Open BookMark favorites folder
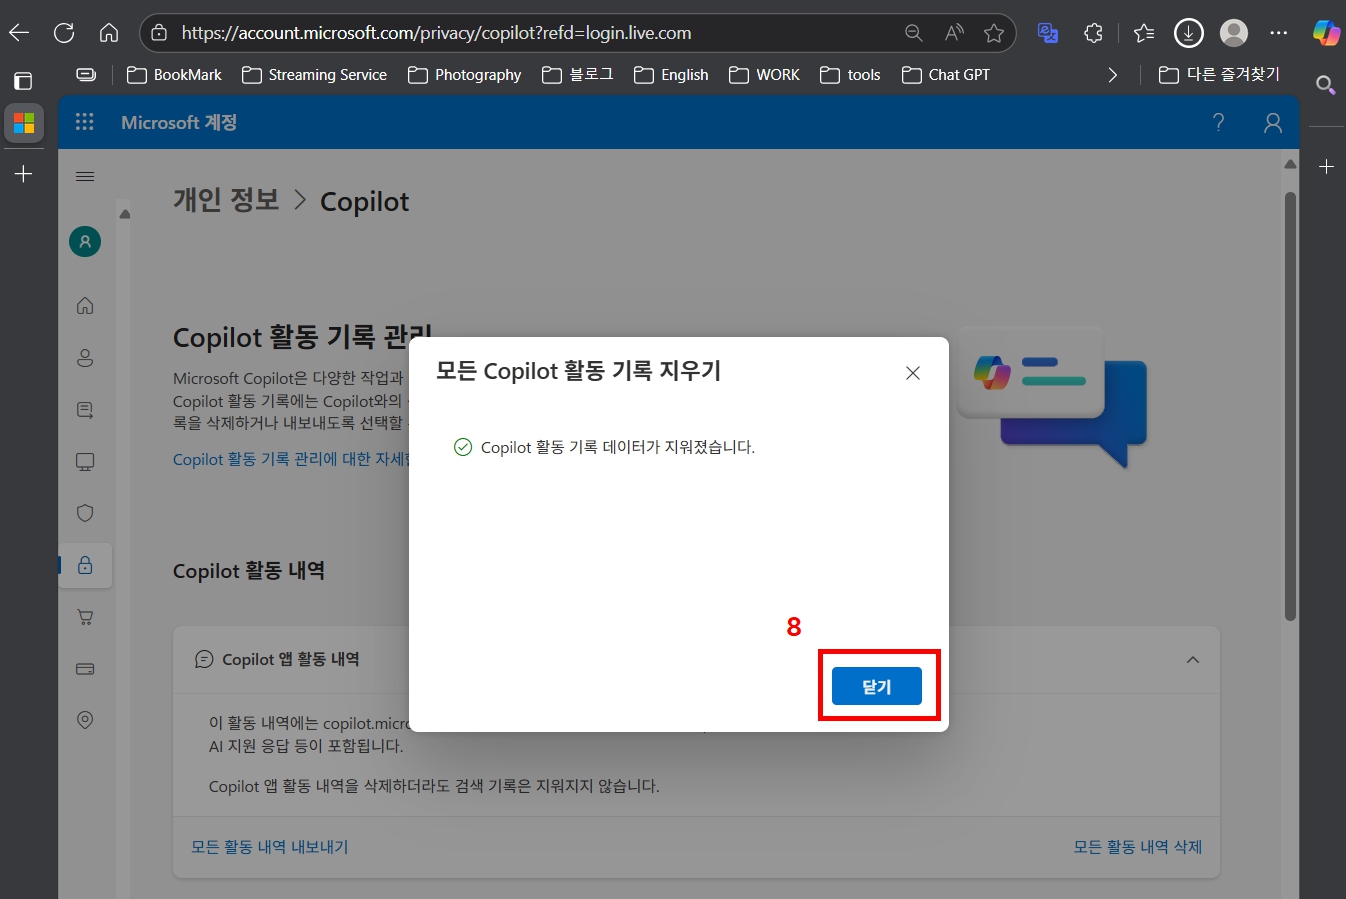The width and height of the screenshot is (1346, 899). pyautogui.click(x=174, y=75)
